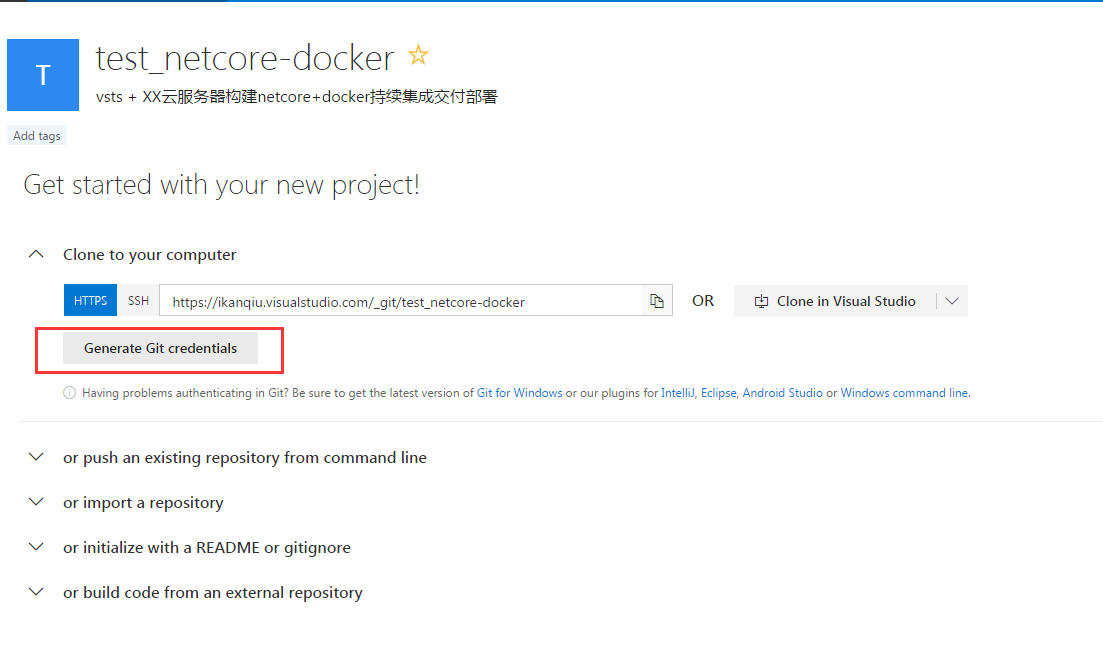Image resolution: width=1103 pixels, height=653 pixels.
Task: Click Generate Git credentials button
Action: click(160, 348)
